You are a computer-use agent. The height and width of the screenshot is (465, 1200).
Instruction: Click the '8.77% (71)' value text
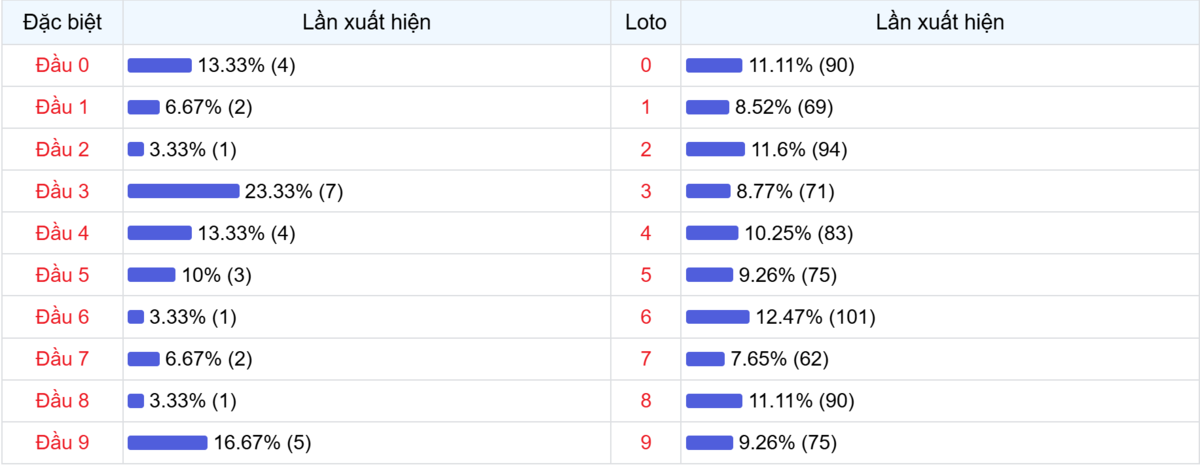pyautogui.click(x=785, y=191)
